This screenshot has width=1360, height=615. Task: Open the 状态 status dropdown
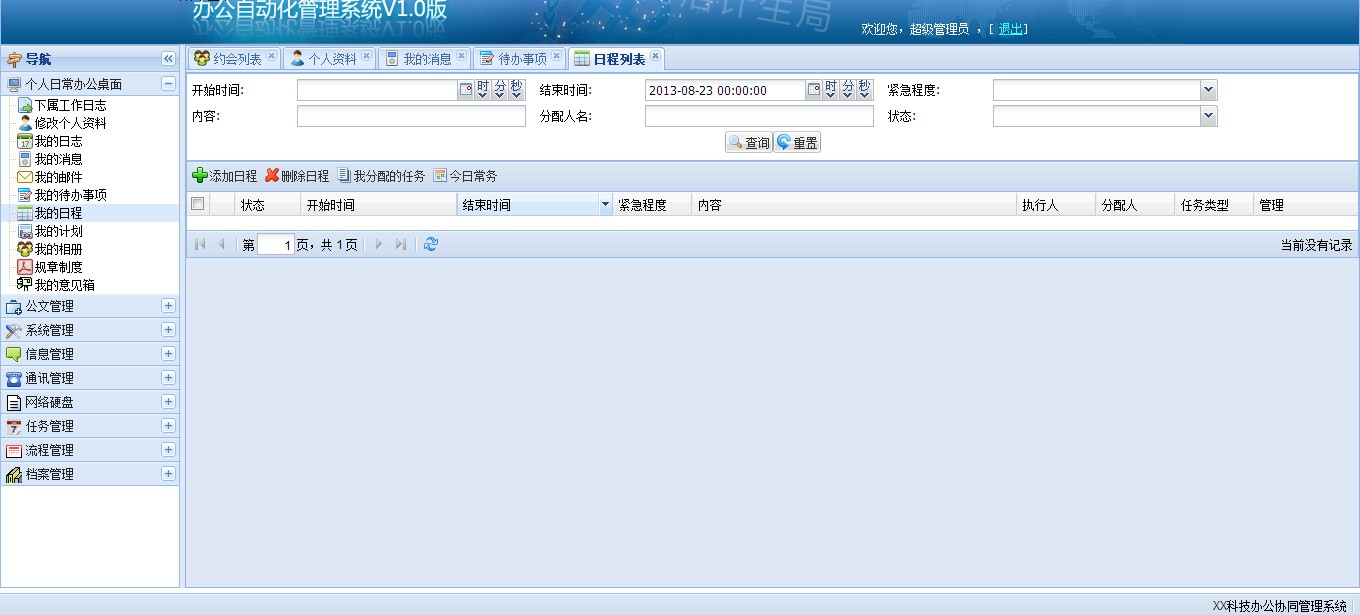pyautogui.click(x=1208, y=115)
